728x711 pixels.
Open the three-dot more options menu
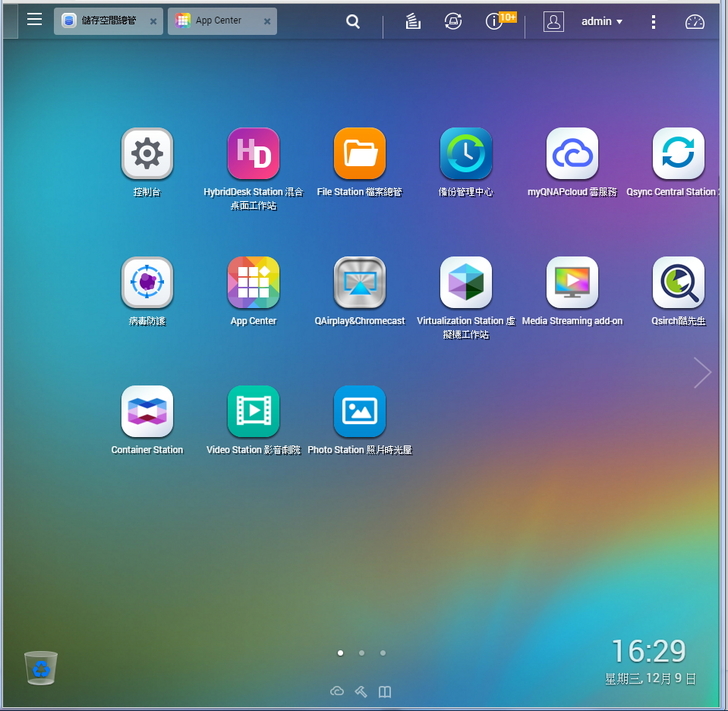coord(653,22)
